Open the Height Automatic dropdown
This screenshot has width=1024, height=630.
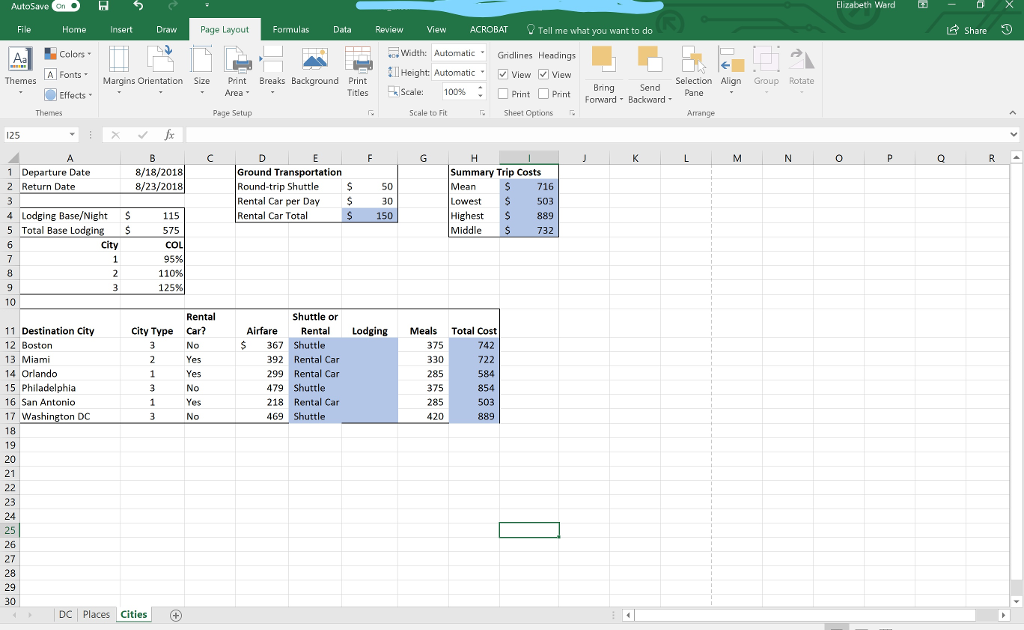482,72
